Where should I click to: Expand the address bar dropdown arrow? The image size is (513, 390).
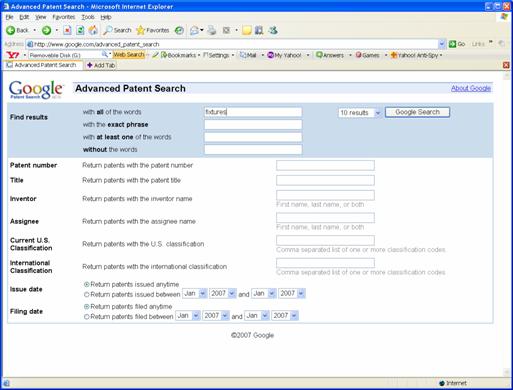tap(442, 44)
